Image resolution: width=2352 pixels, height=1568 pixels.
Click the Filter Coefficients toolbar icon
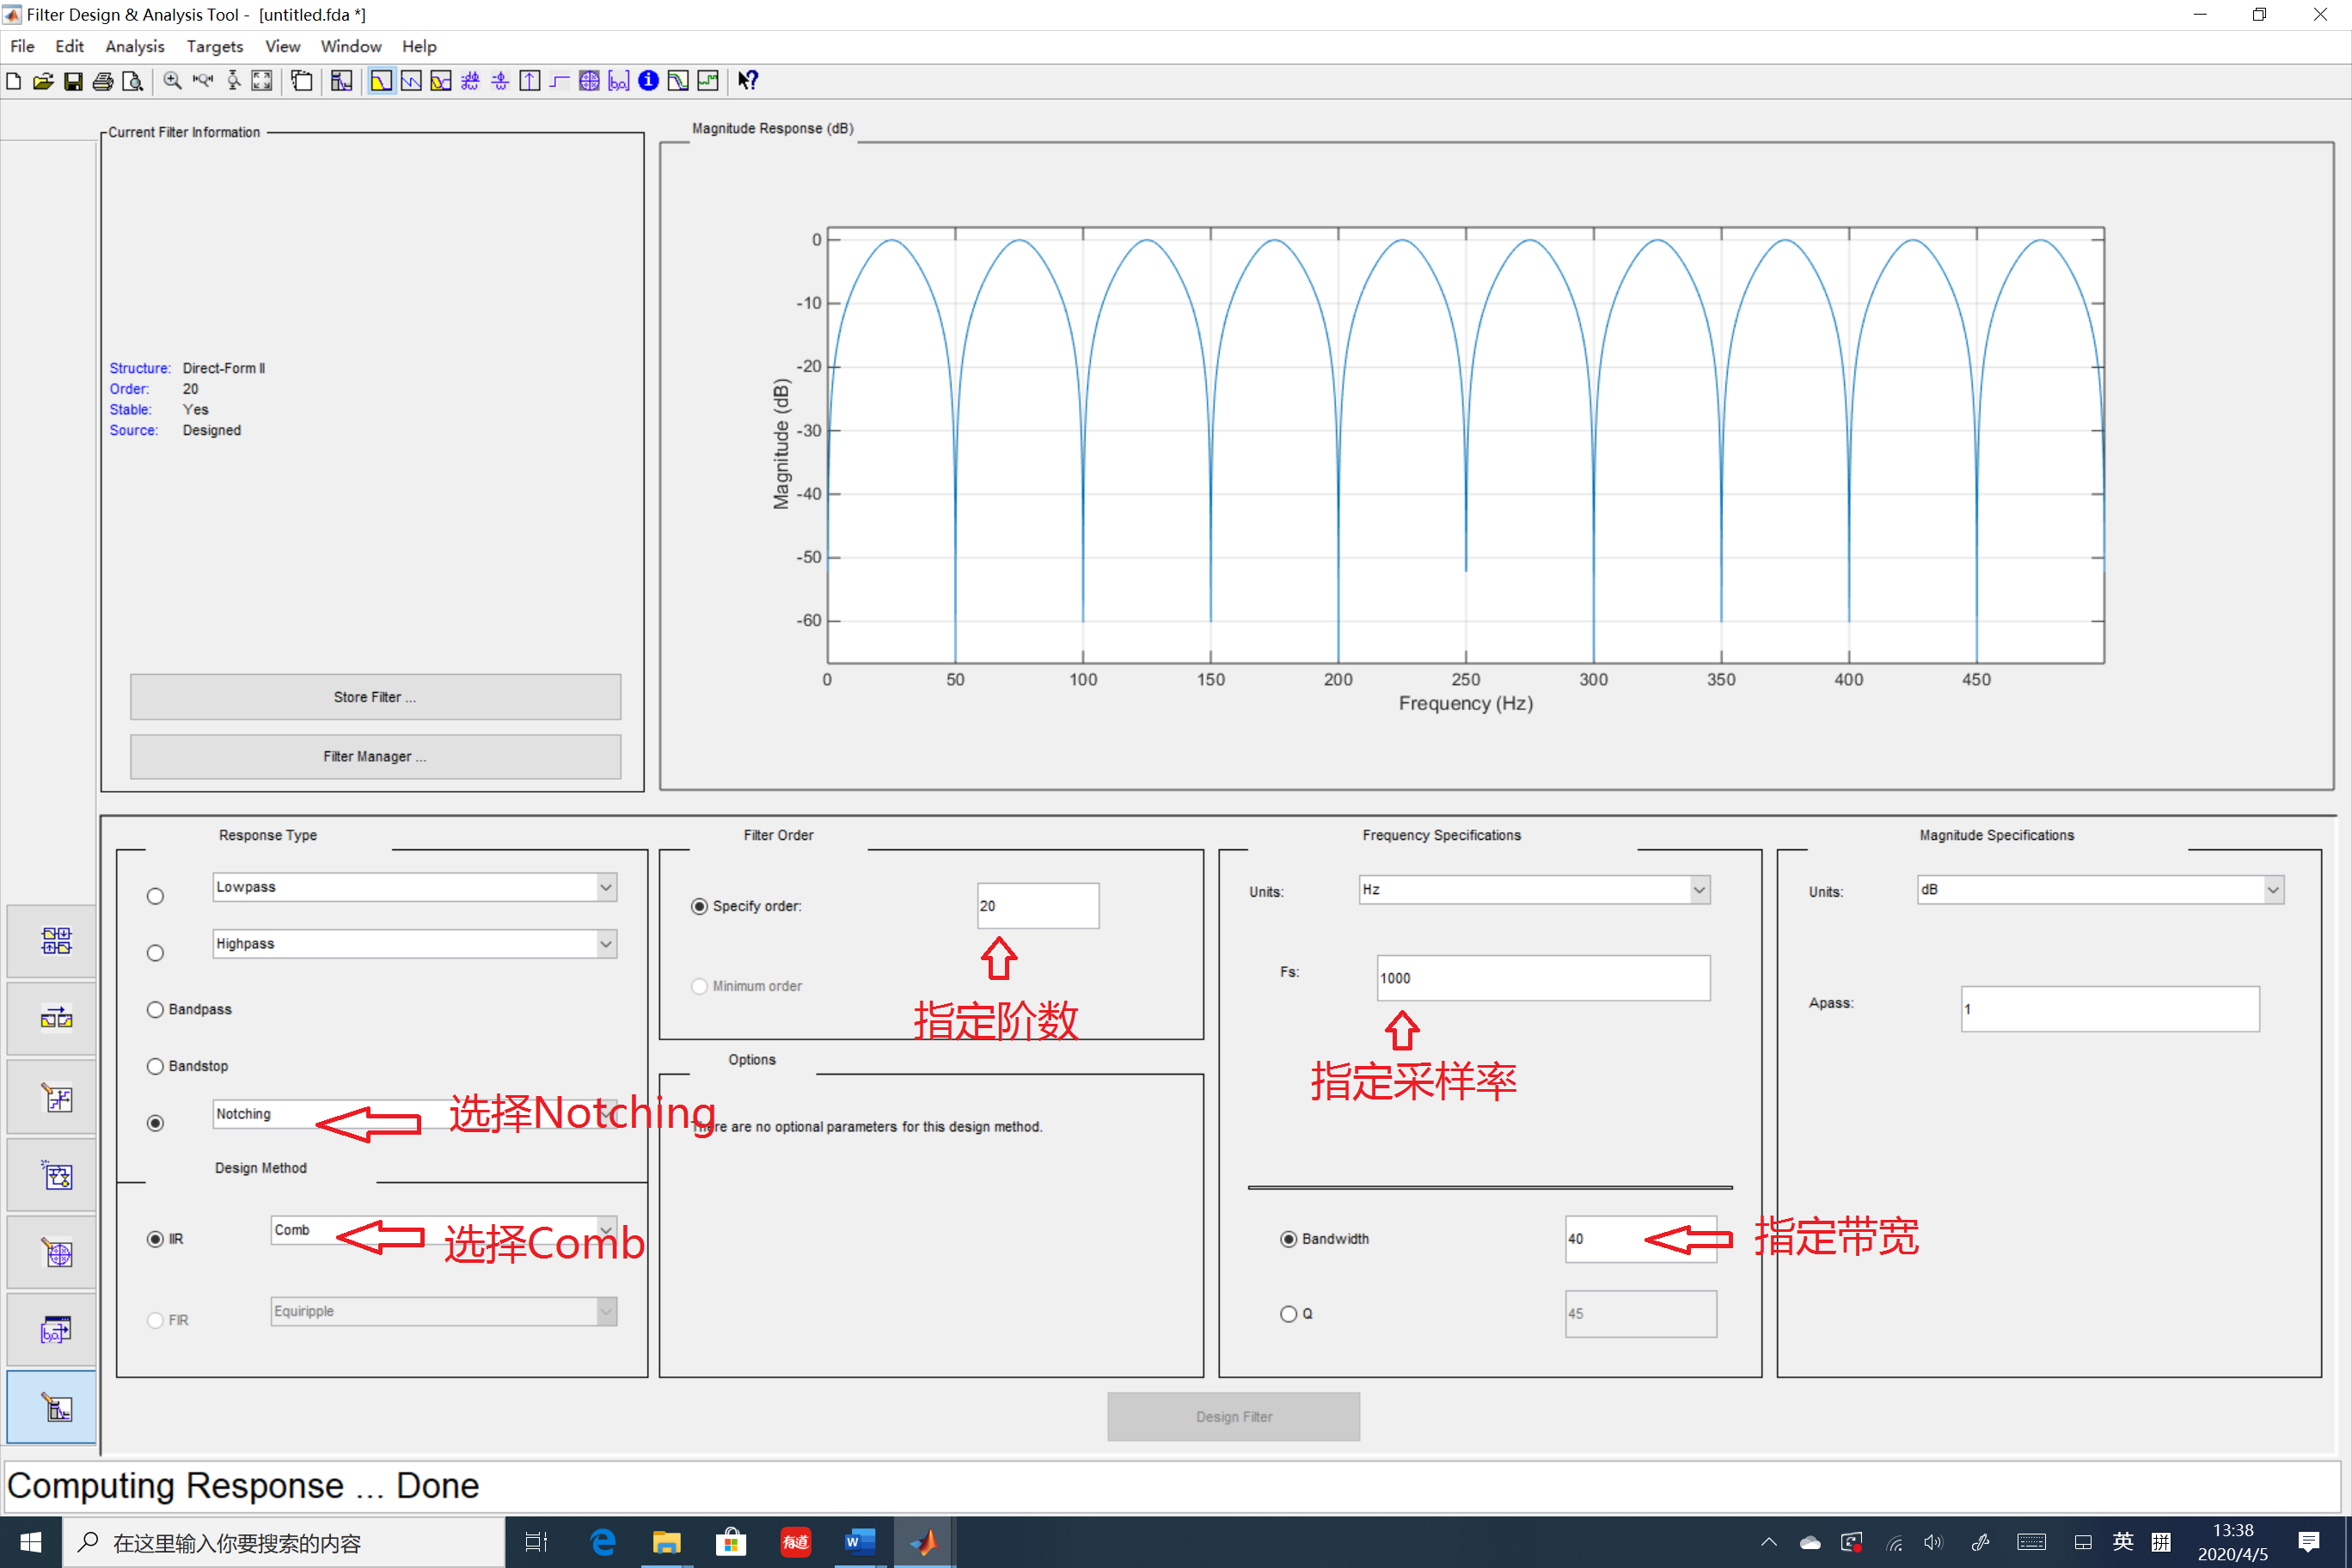pos(619,81)
